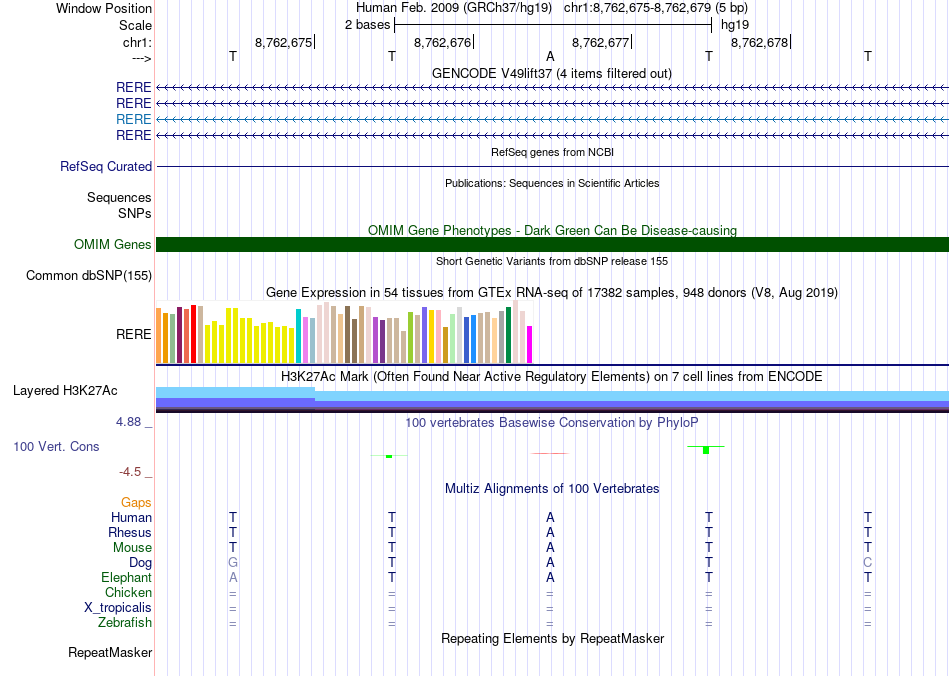Open the GENCODE V49lift37 track title
The image size is (950, 676).
[551, 73]
